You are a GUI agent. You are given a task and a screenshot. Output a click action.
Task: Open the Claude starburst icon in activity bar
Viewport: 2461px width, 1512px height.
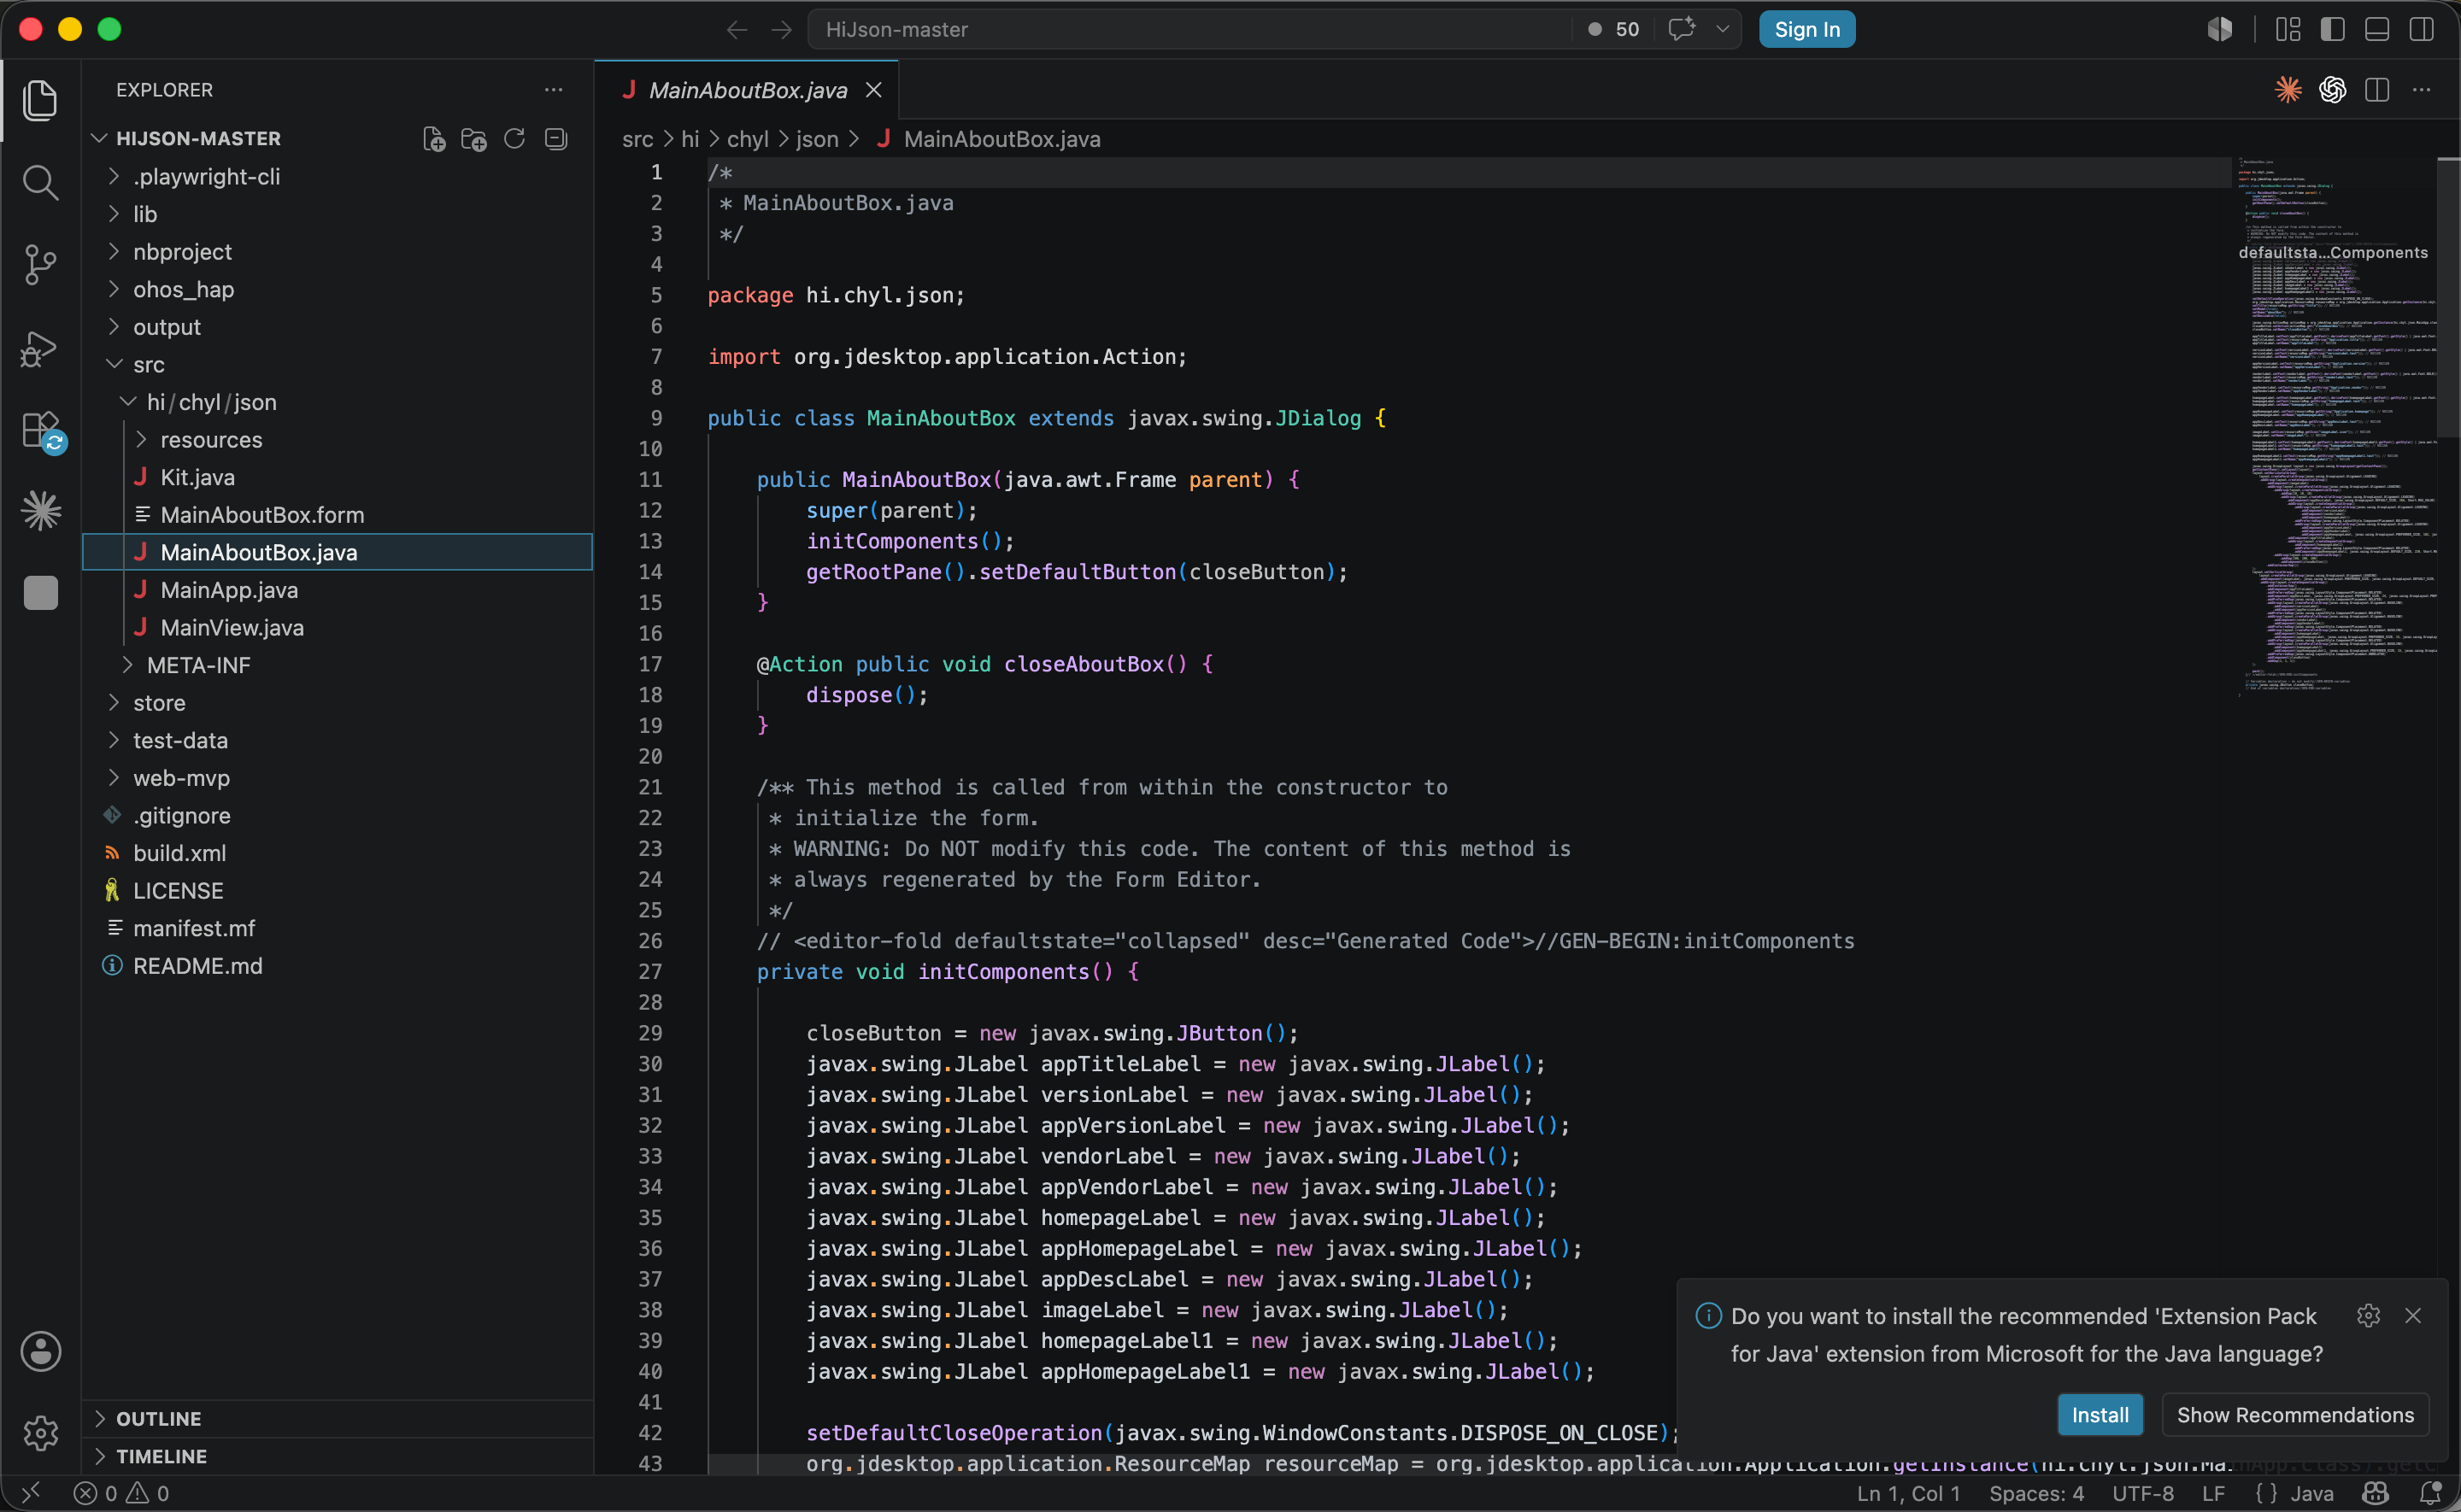click(40, 511)
